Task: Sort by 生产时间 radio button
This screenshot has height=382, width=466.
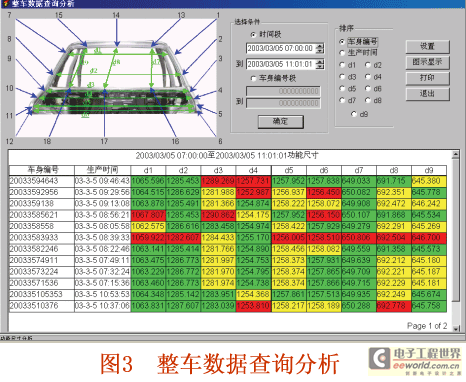Action: [342, 53]
